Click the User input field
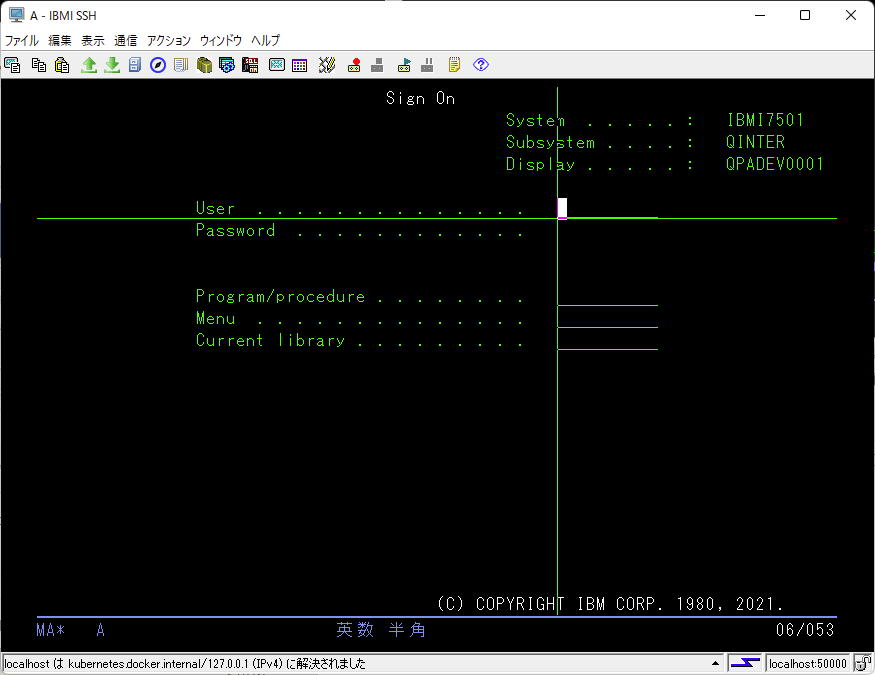This screenshot has width=875, height=675. coord(608,208)
